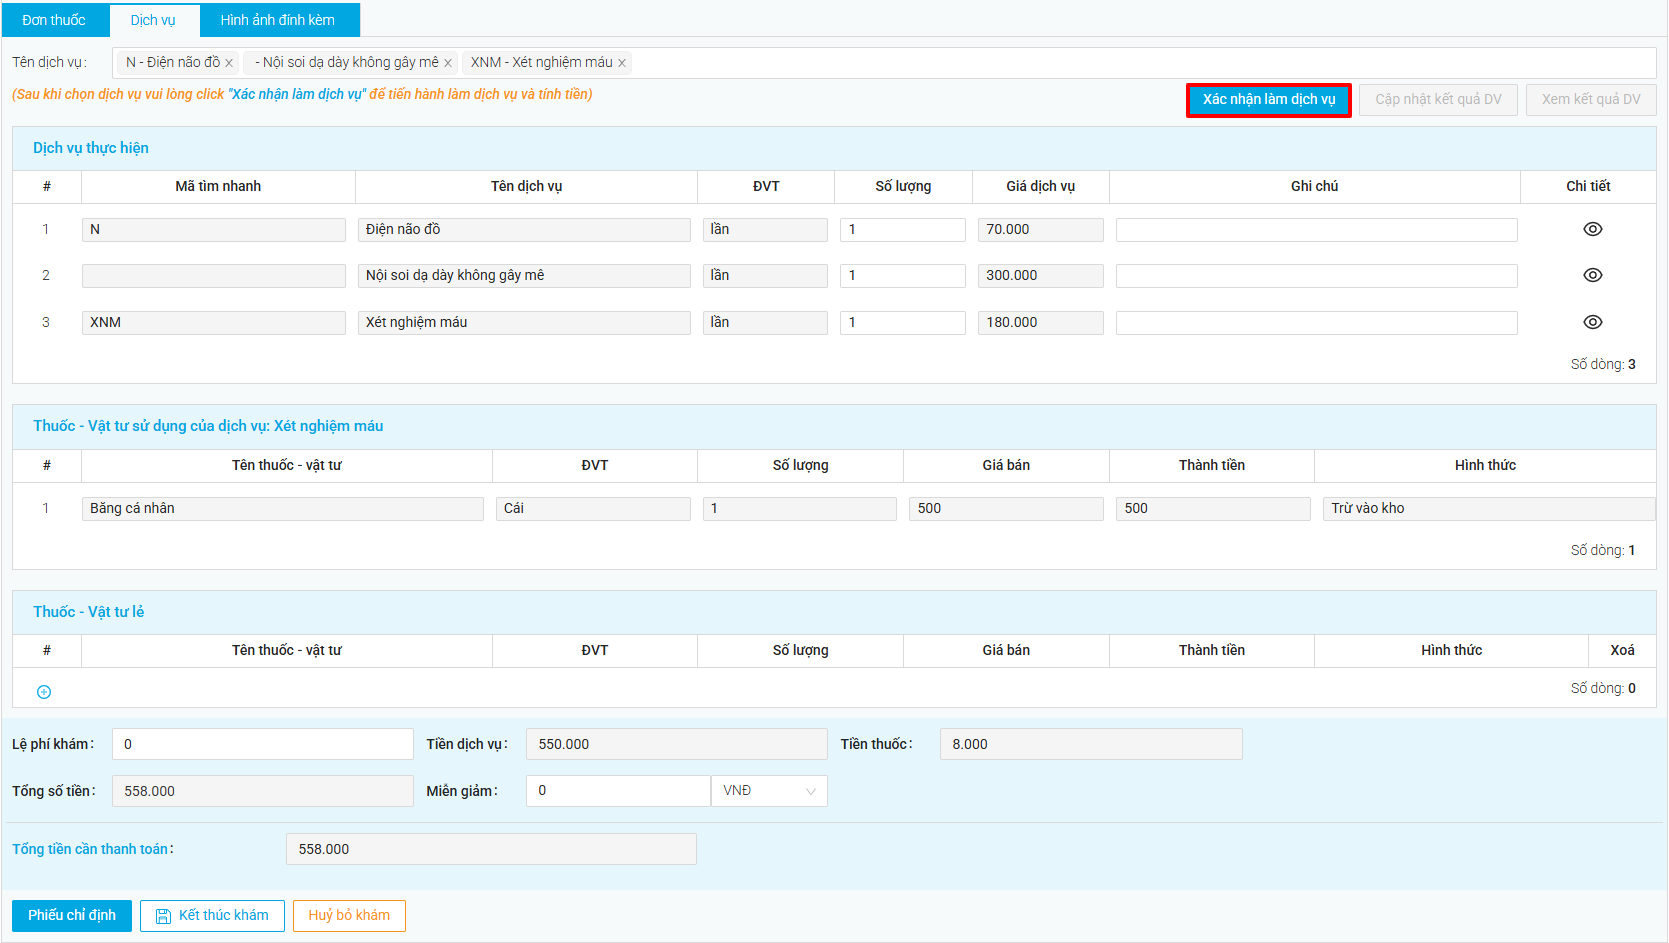Click the XNM quick code cell

click(214, 323)
